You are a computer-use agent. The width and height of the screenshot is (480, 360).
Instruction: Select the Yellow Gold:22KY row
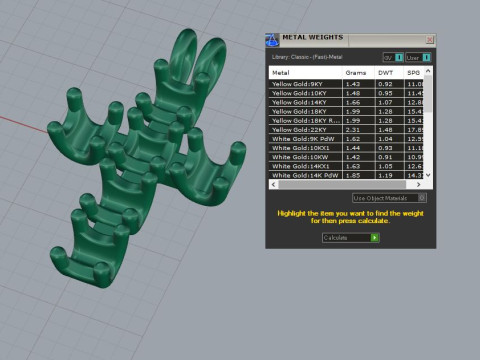pos(346,130)
